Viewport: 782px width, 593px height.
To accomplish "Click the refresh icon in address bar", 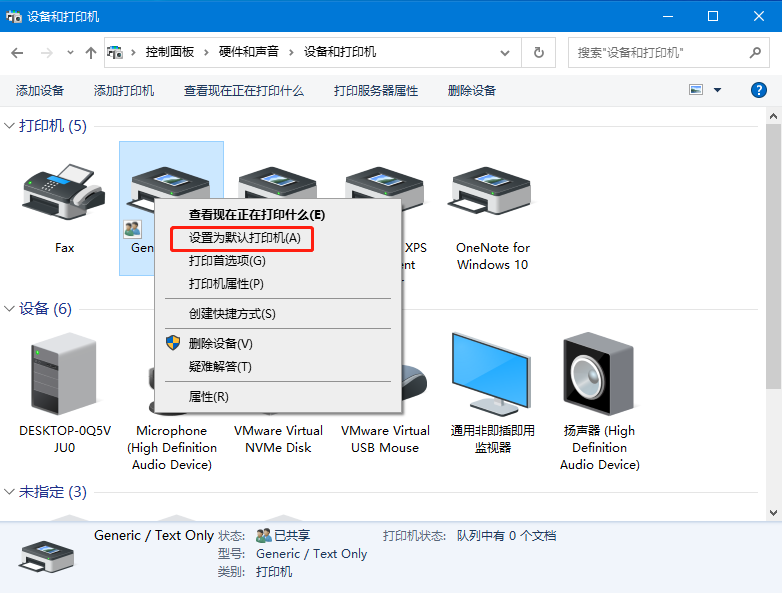I will coord(539,52).
